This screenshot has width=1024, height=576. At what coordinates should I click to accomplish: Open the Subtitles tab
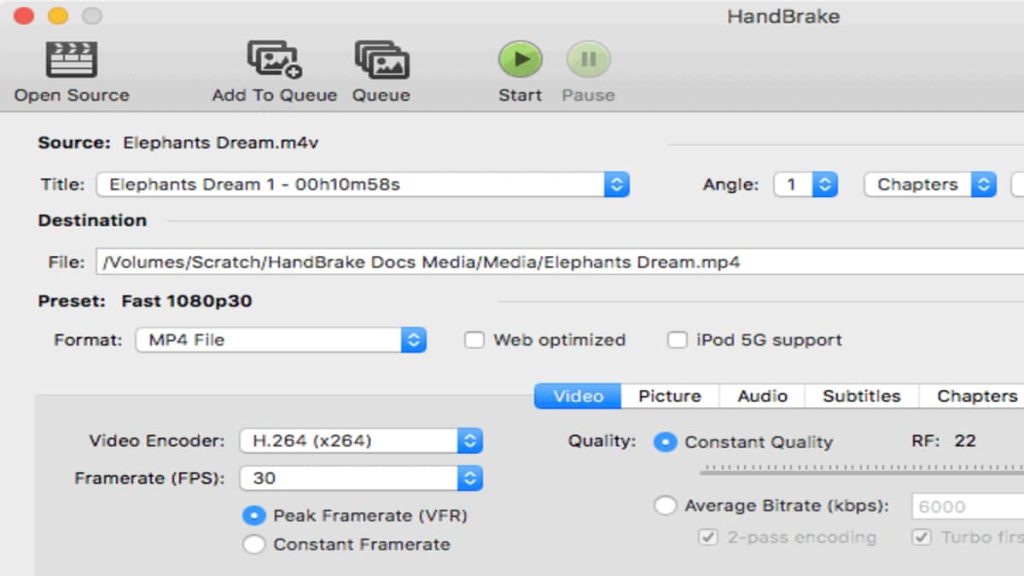click(x=861, y=396)
